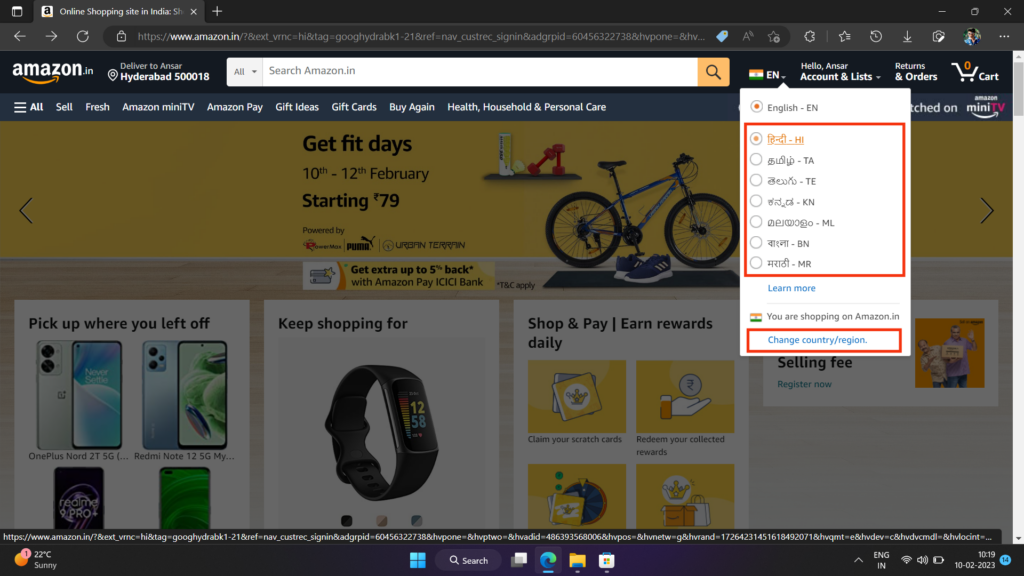Open the Amazon shopping cart
Viewport: 1024px width, 576px height.
[x=973, y=71]
